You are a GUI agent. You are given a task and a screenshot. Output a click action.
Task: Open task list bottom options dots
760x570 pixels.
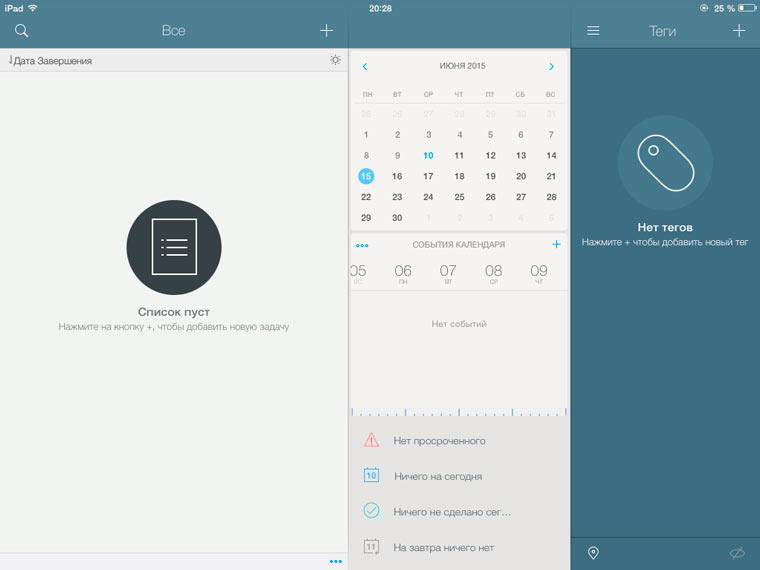pos(336,561)
